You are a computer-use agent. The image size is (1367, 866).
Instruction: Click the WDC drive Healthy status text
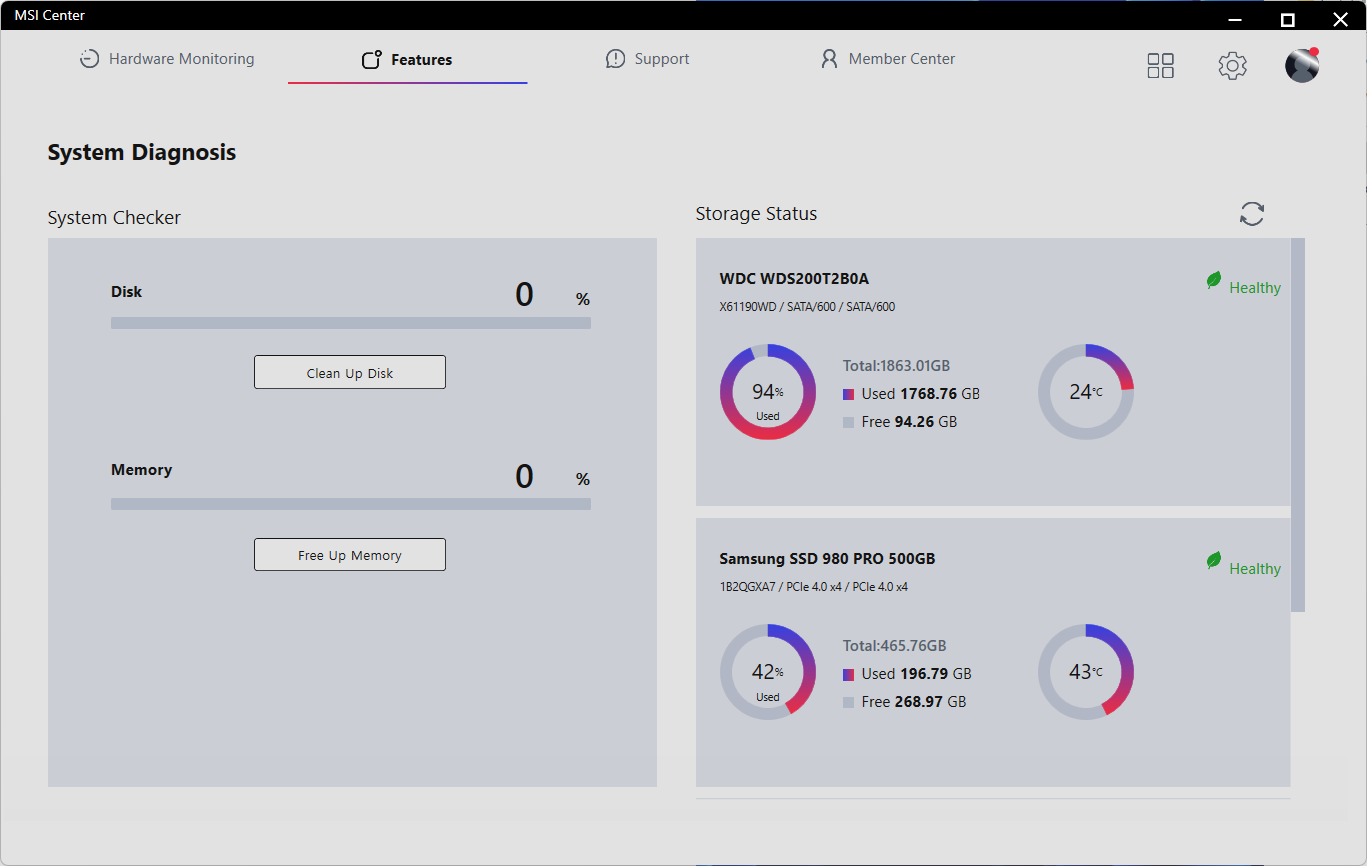tap(1255, 288)
